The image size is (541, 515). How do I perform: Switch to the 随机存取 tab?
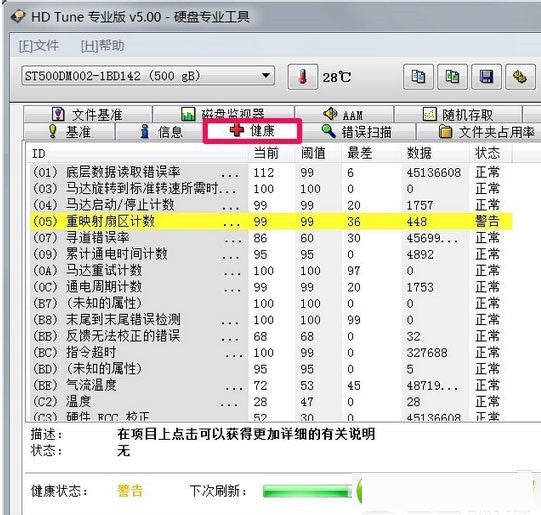pyautogui.click(x=458, y=114)
